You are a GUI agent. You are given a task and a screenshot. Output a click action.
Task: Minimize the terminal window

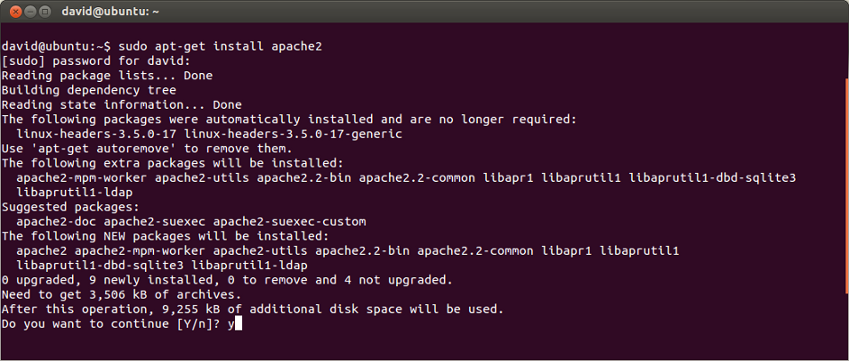click(x=31, y=11)
